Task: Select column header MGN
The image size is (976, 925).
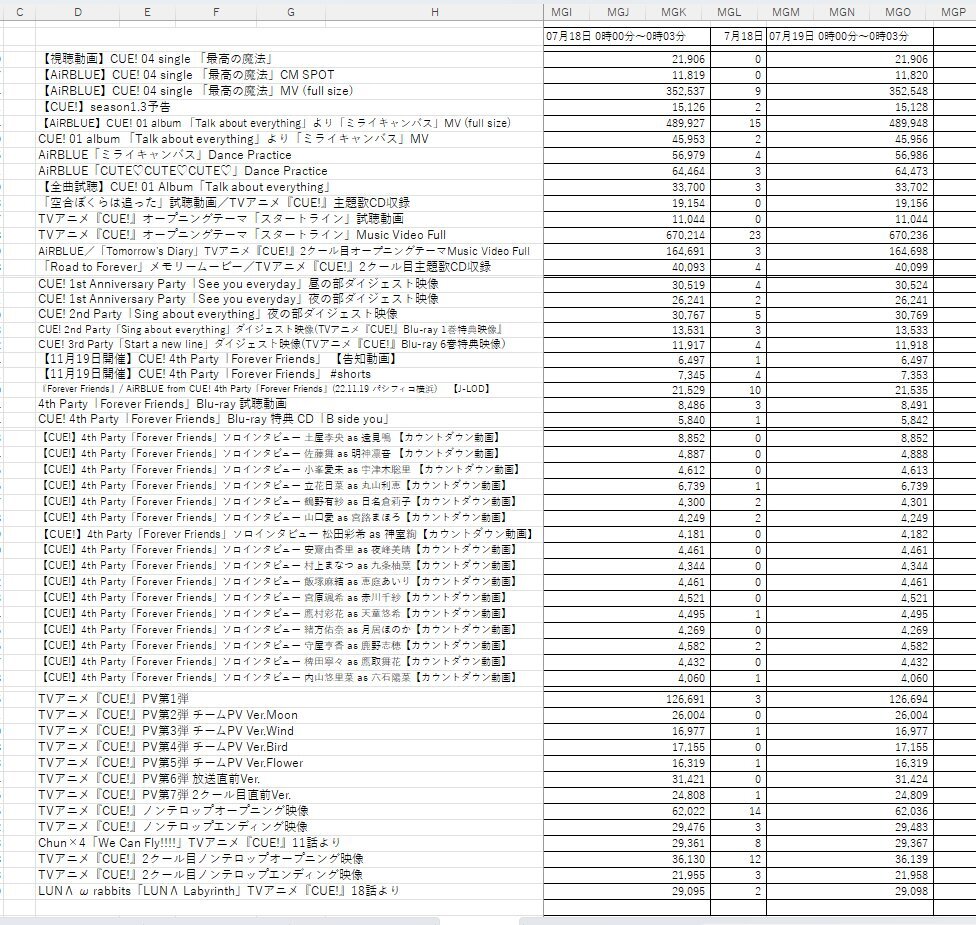Action: 842,12
